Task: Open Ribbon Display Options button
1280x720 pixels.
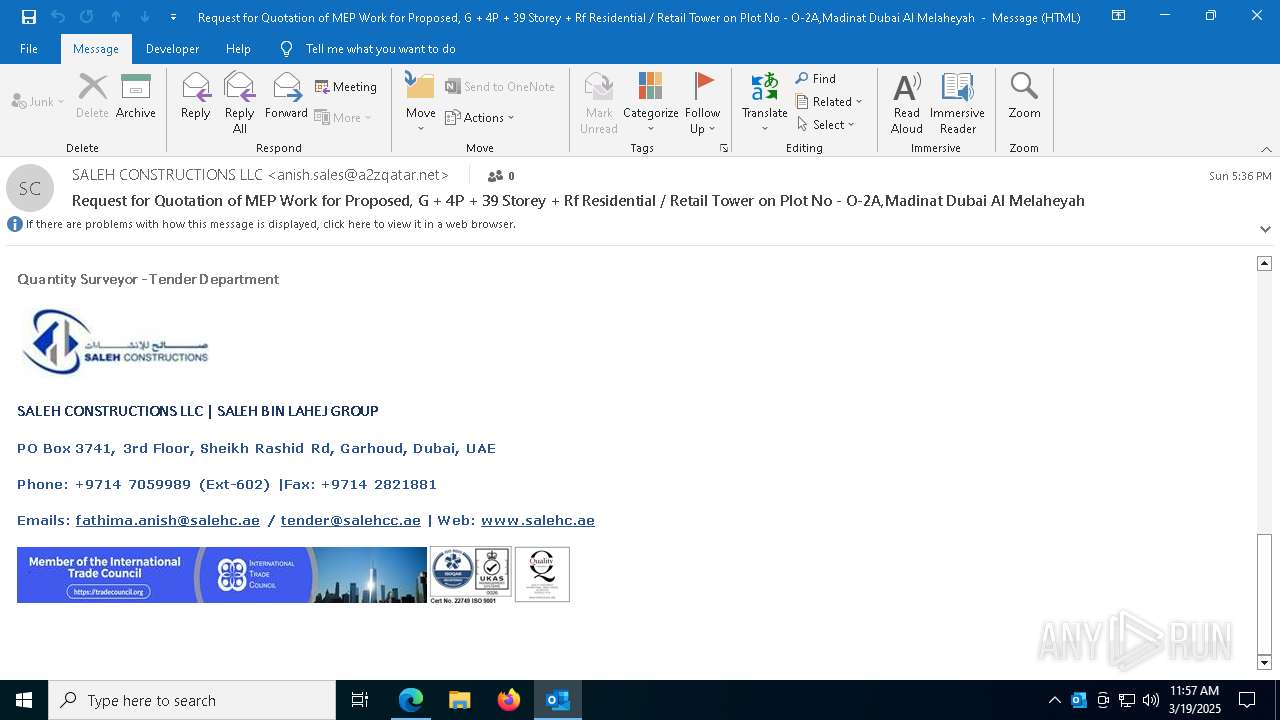Action: tap(1118, 16)
